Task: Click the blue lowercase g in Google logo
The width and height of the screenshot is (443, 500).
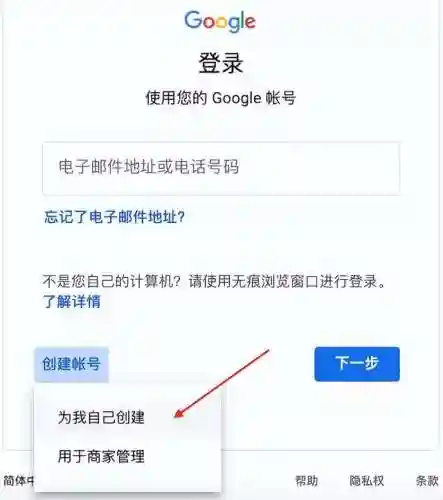Action: (235, 25)
